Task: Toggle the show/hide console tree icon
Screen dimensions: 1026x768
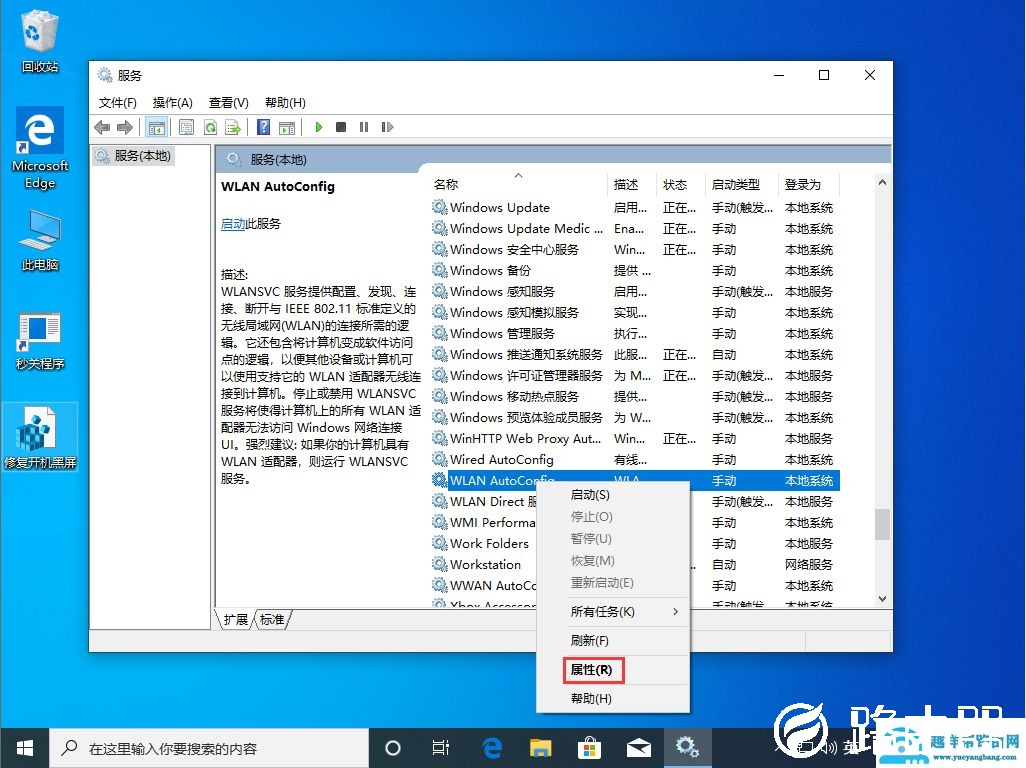Action: (x=157, y=127)
